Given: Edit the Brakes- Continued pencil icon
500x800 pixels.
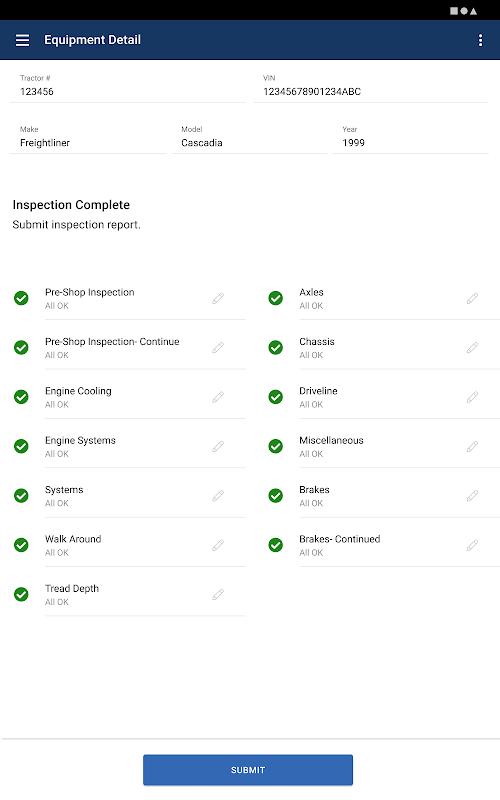Looking at the screenshot, I should [x=472, y=545].
